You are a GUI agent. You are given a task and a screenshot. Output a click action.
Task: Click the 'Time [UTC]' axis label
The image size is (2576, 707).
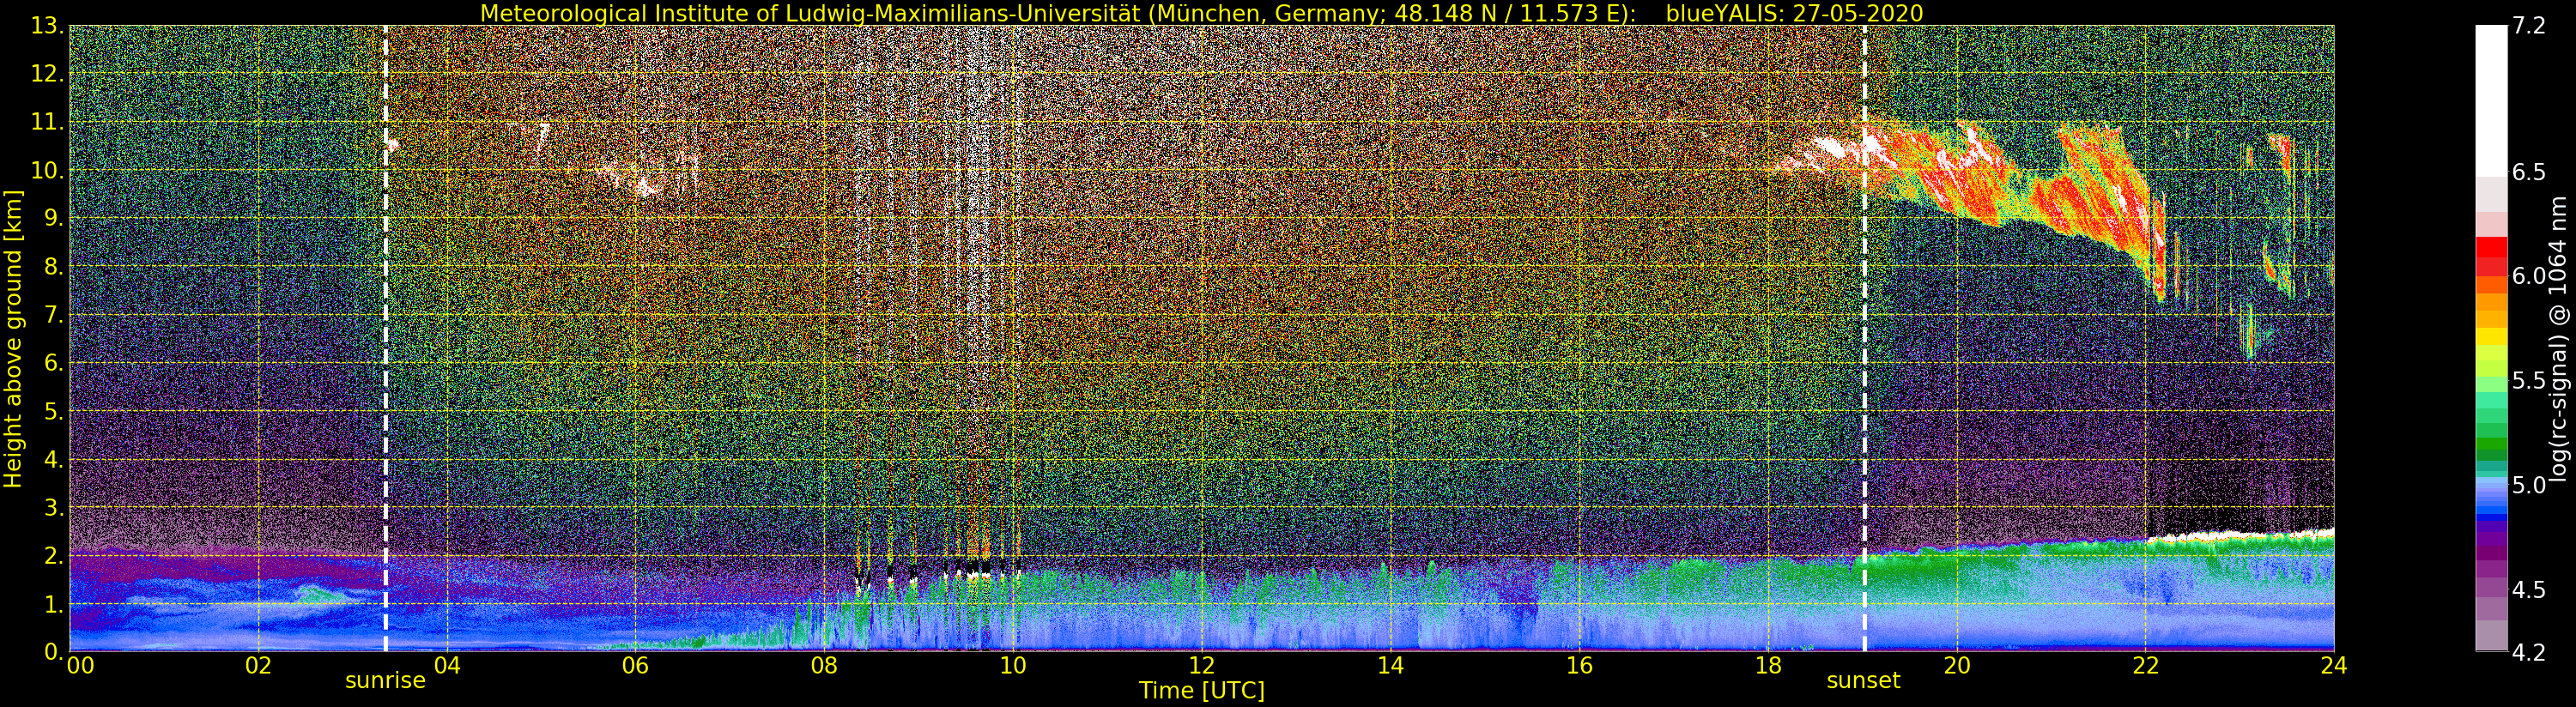[1202, 691]
